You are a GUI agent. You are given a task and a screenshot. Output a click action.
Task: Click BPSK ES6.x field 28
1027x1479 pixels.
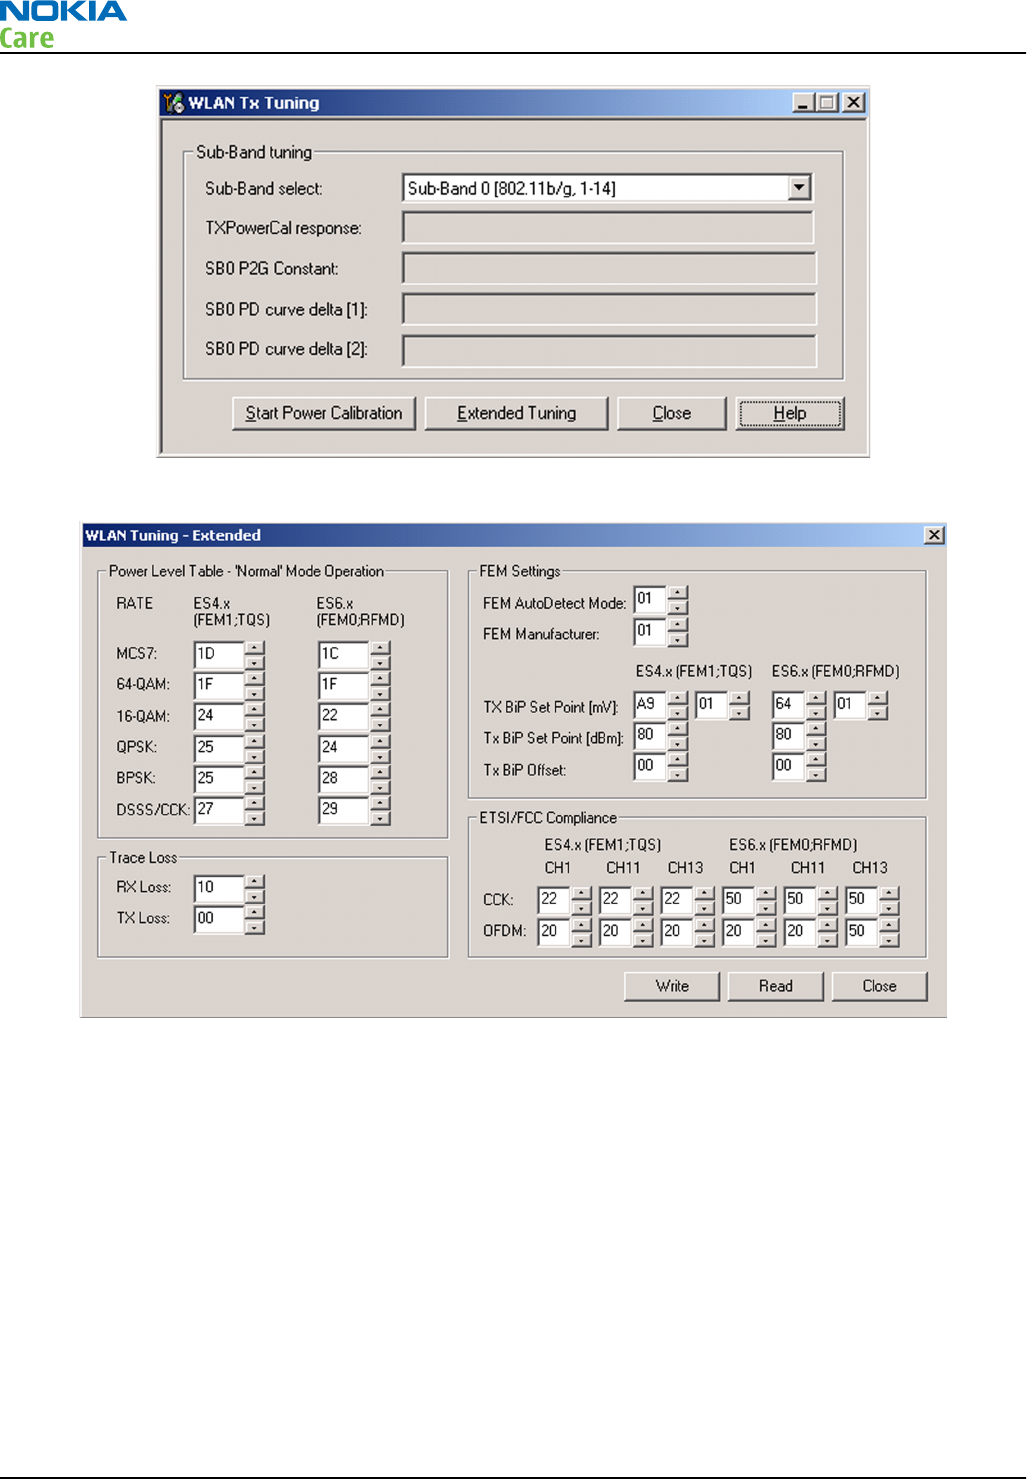pos(344,778)
